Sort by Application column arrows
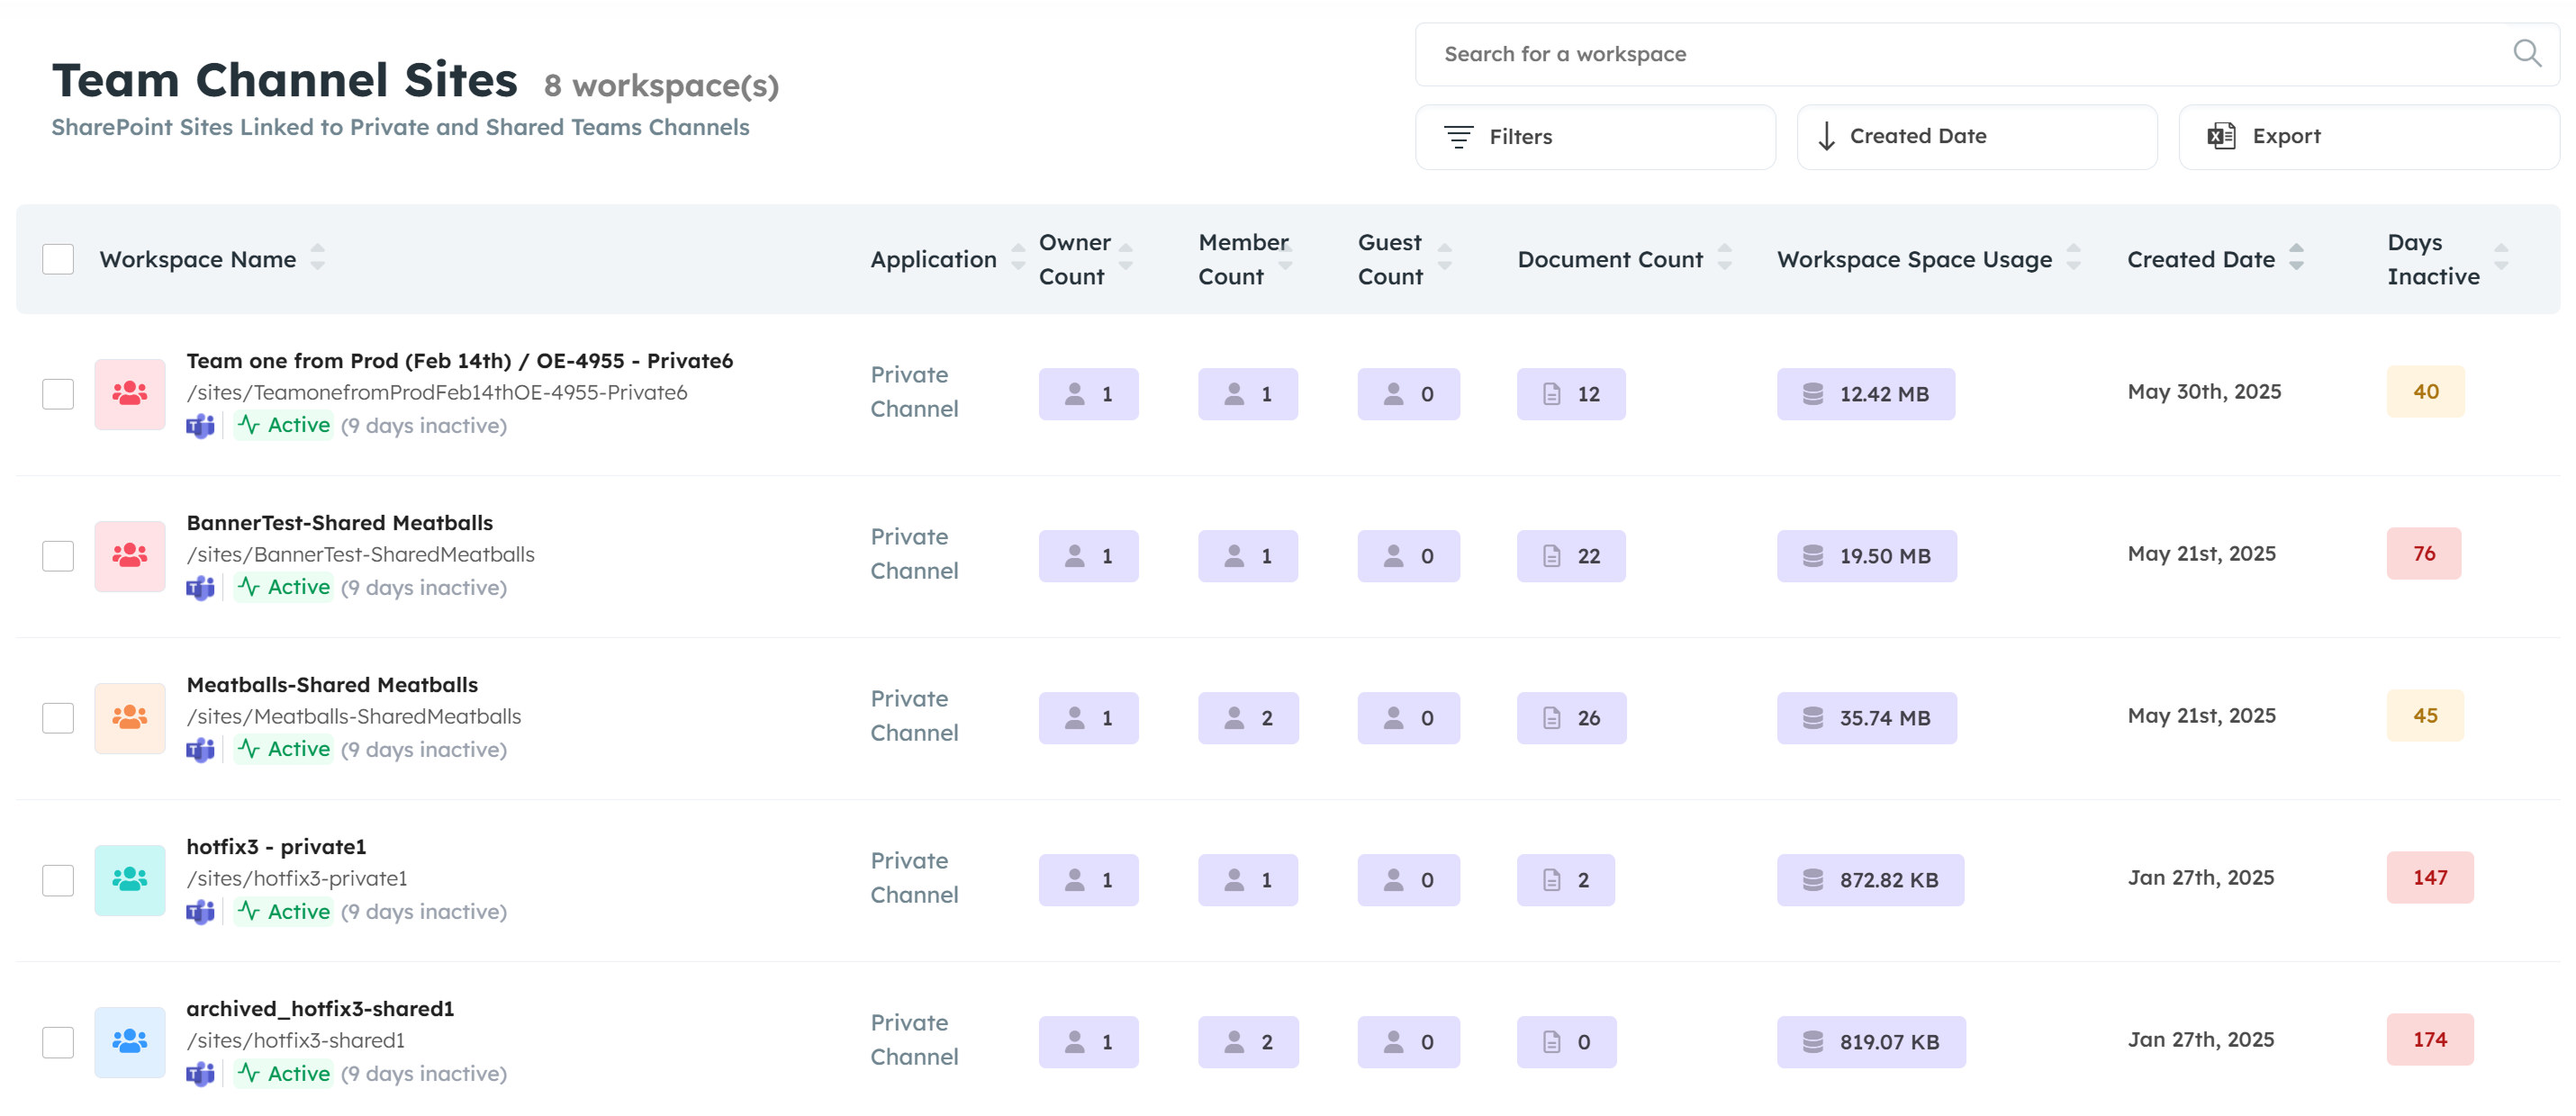 [x=1018, y=258]
